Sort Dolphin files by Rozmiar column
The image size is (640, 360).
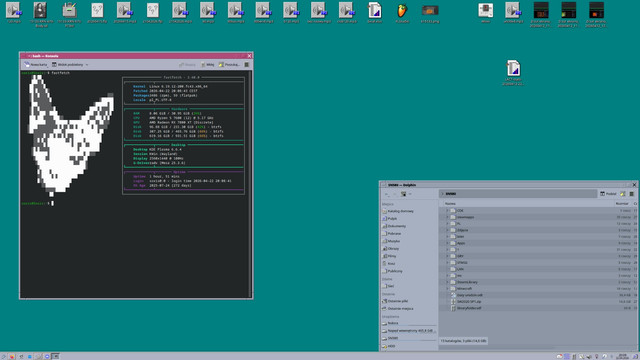[622, 203]
